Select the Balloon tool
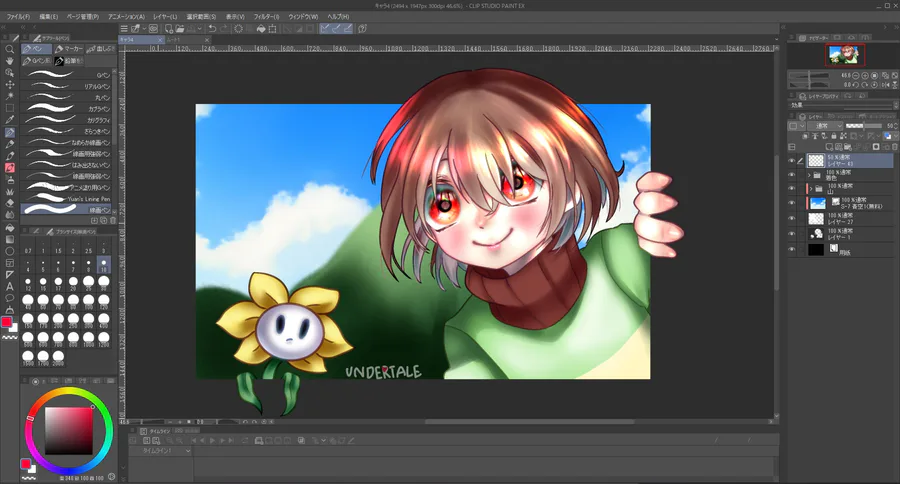Viewport: 900px width, 484px height. [x=10, y=299]
